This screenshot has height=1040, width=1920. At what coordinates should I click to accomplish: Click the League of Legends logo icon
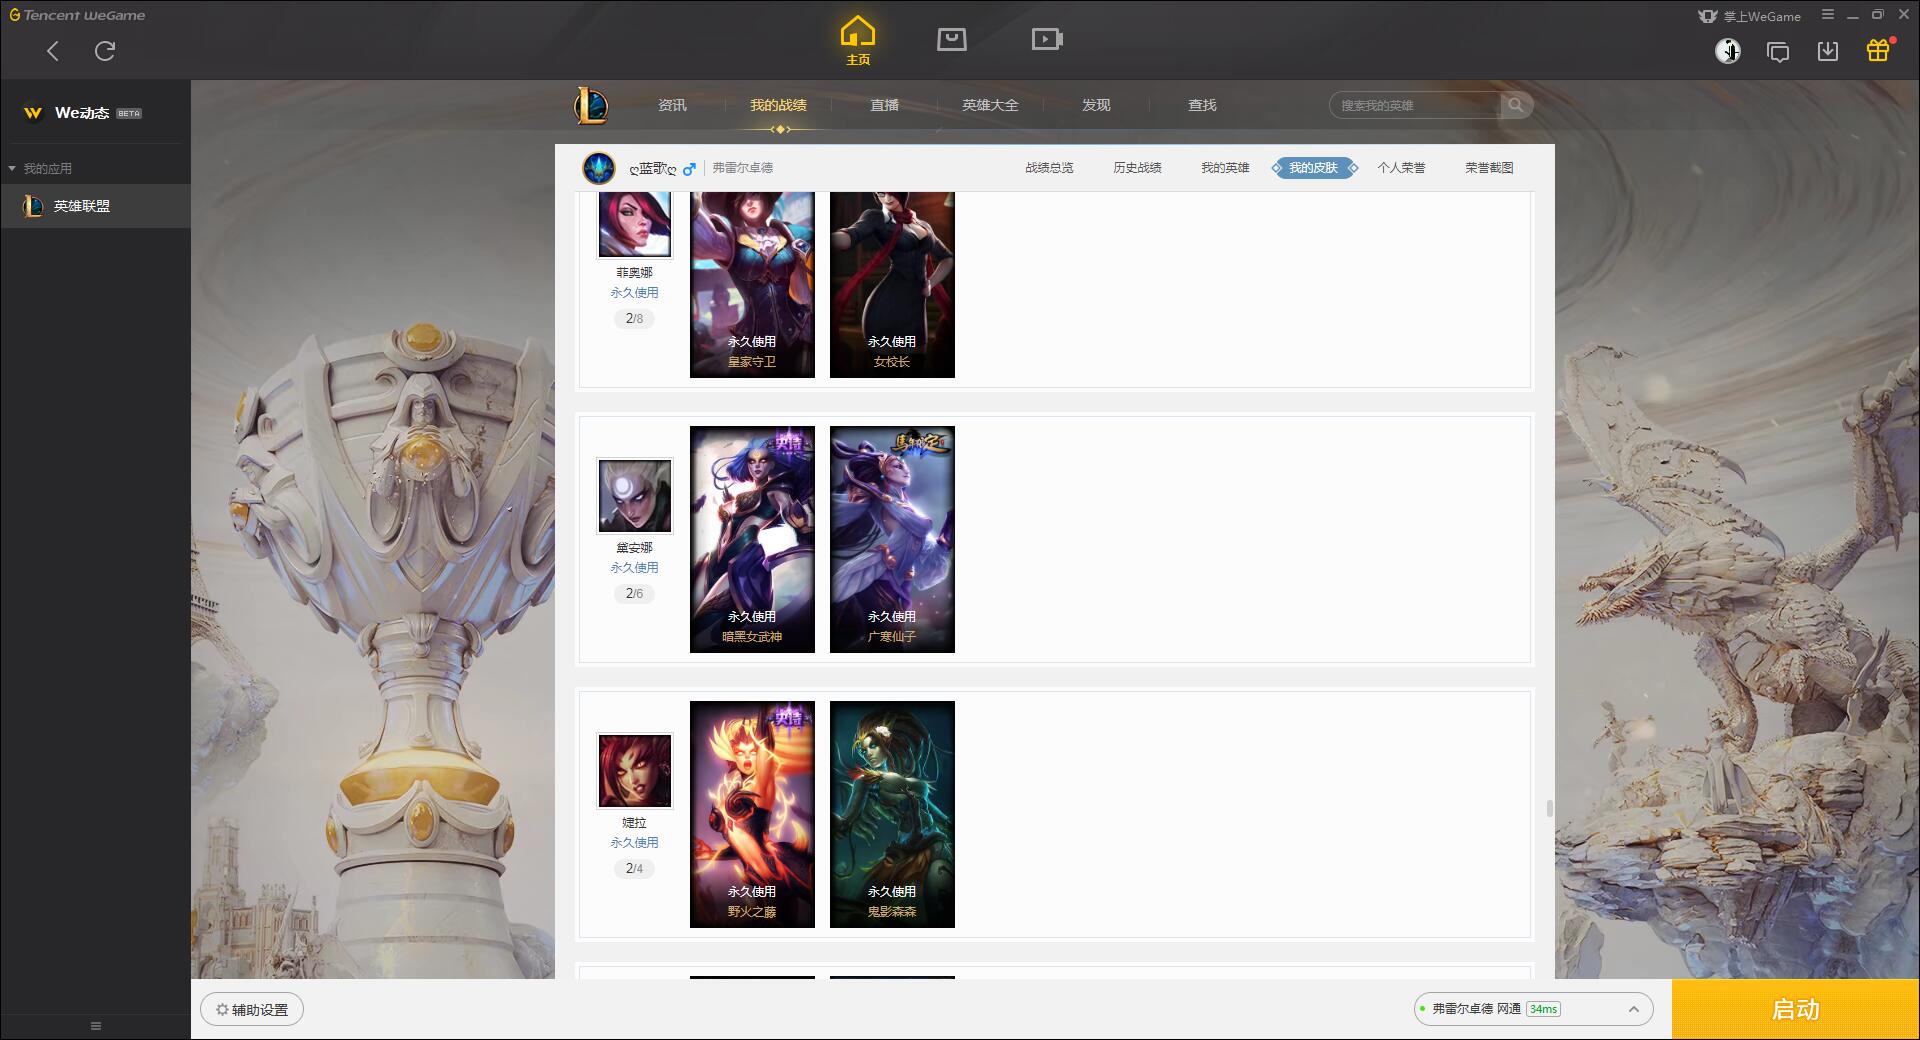[591, 105]
